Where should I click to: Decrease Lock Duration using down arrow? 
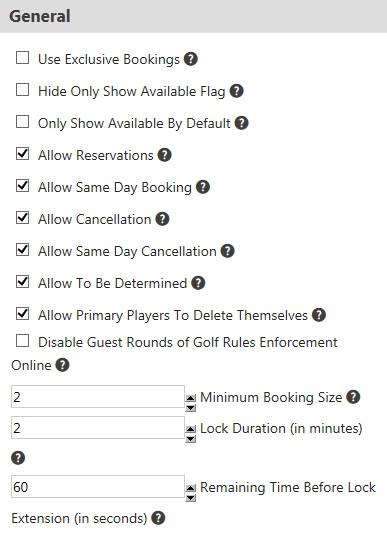(x=191, y=439)
